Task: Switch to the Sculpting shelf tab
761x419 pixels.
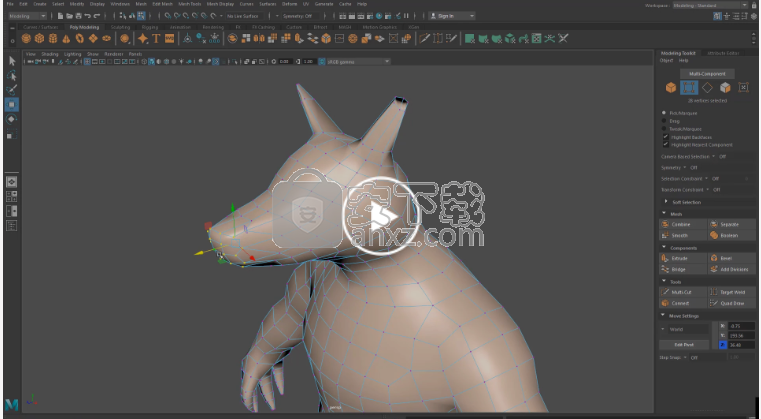Action: pyautogui.click(x=120, y=27)
